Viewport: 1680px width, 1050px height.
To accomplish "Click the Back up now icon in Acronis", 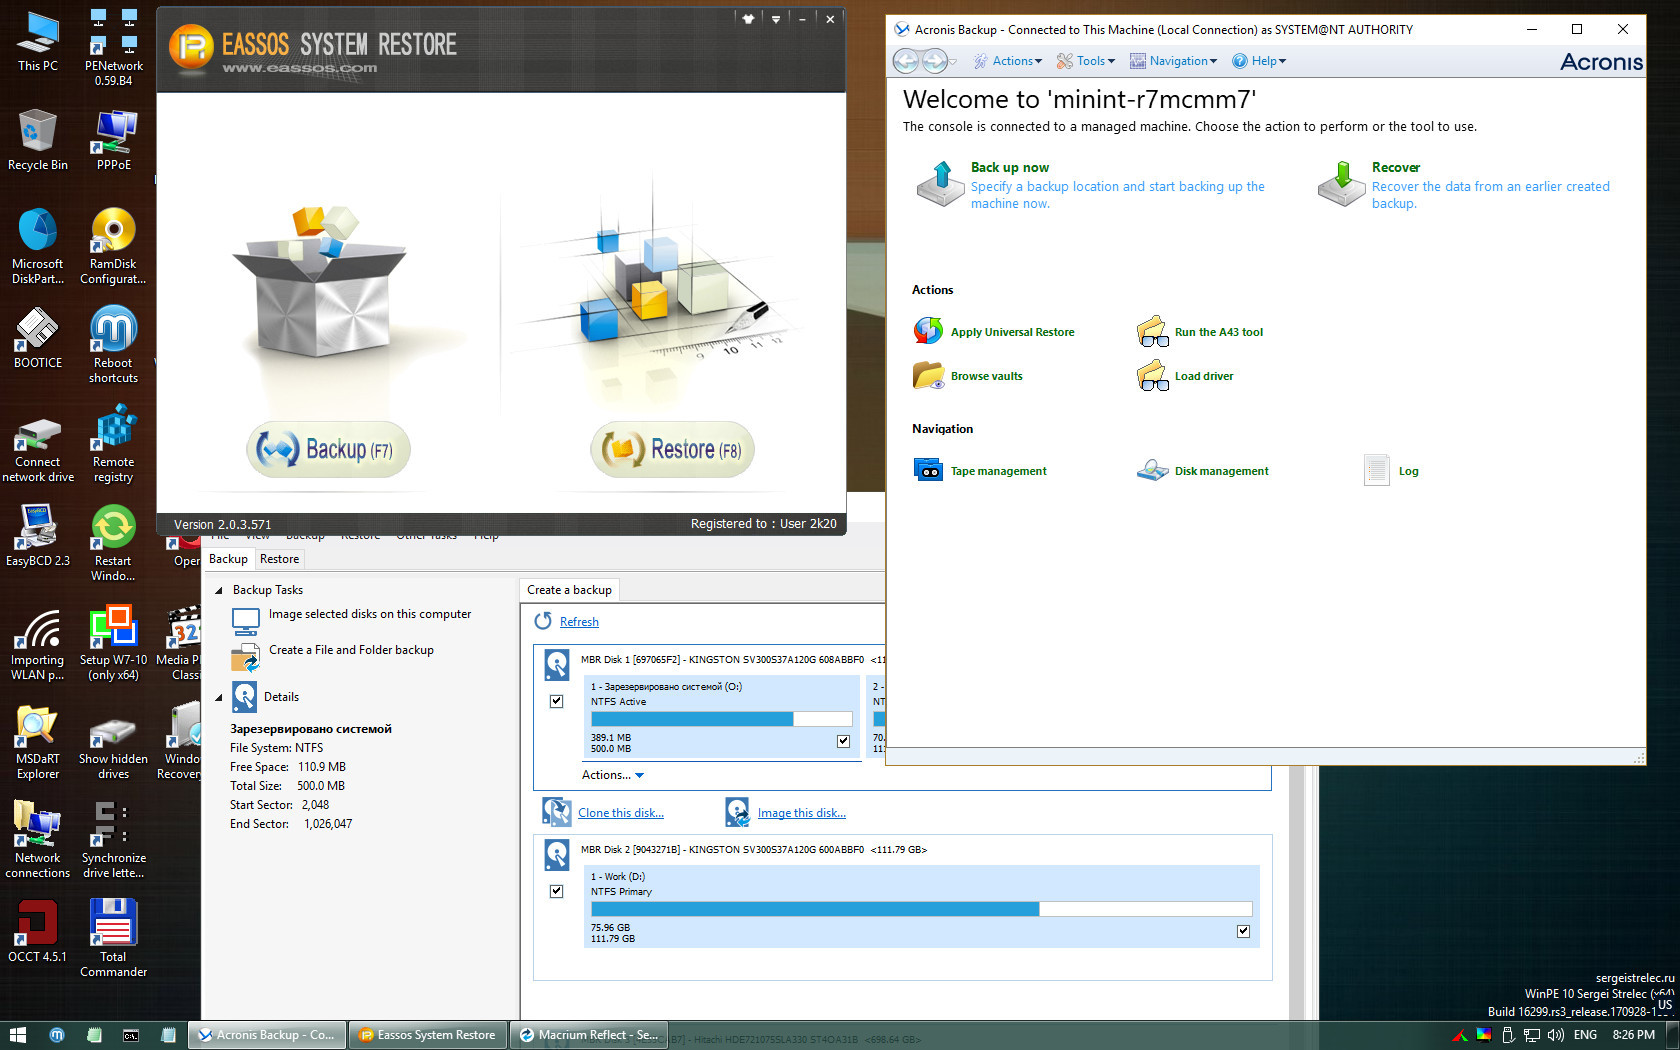I will (940, 184).
